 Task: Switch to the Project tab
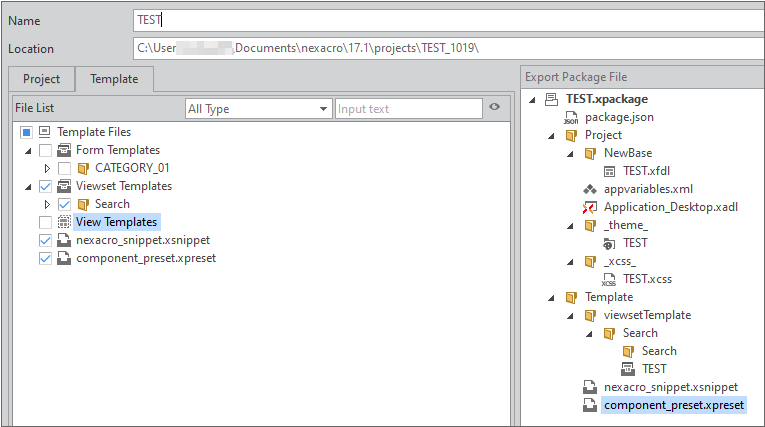coord(42,79)
